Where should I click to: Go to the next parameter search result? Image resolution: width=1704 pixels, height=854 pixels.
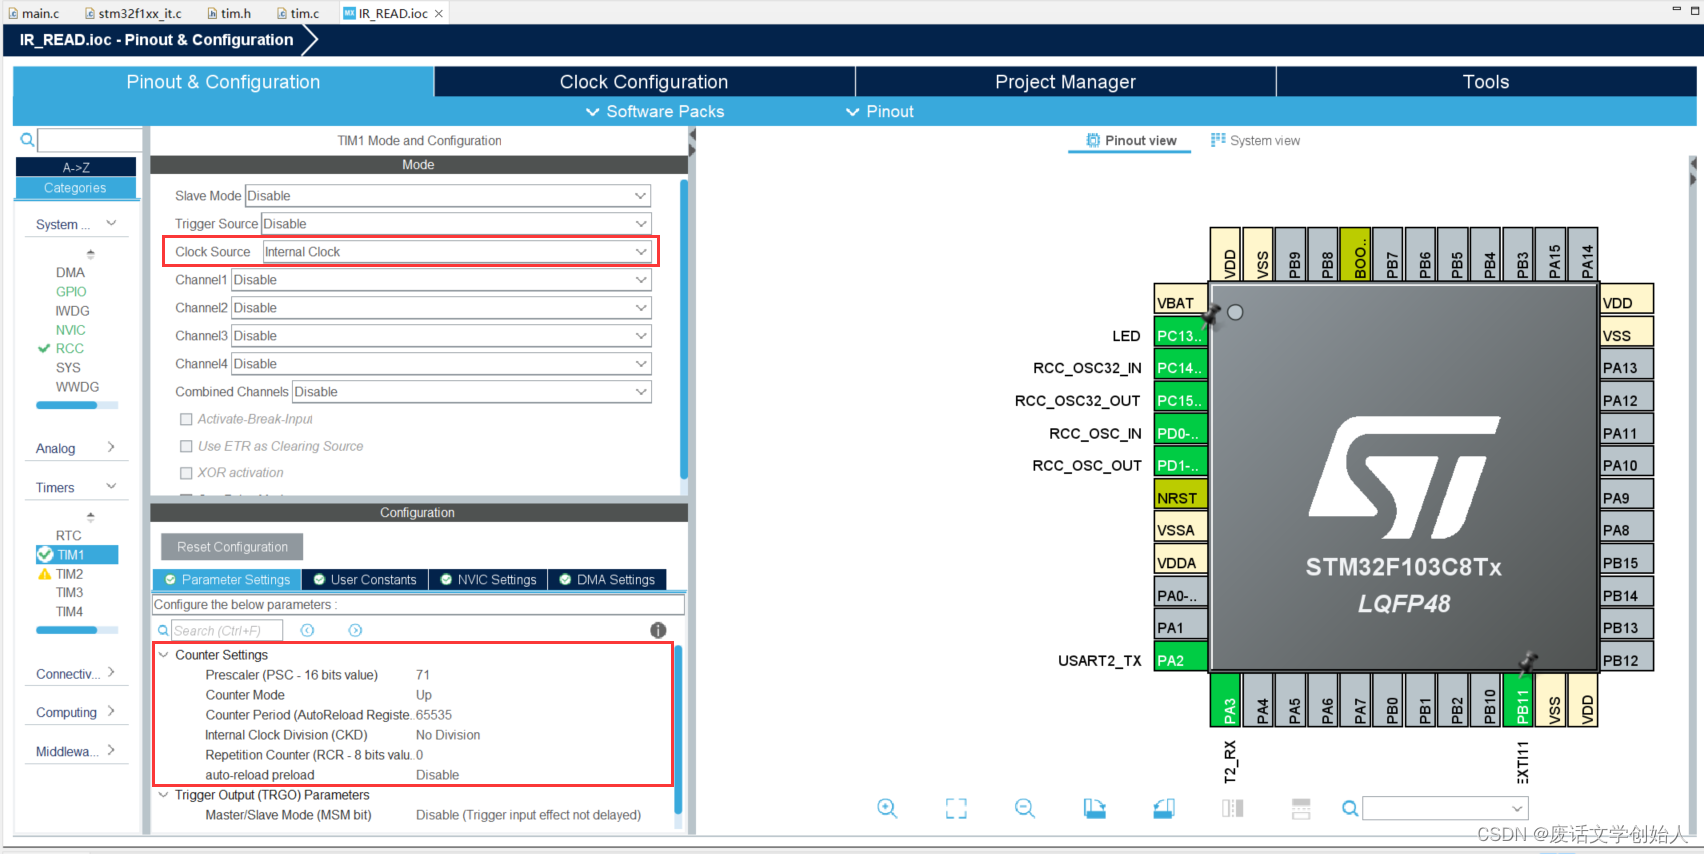pyautogui.click(x=355, y=630)
